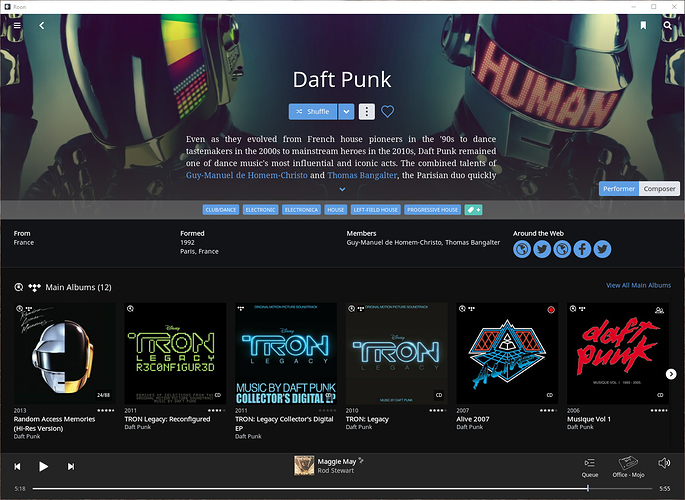Open the Facebook link icon
Image resolution: width=685 pixels, height=500 pixels.
pos(582,249)
